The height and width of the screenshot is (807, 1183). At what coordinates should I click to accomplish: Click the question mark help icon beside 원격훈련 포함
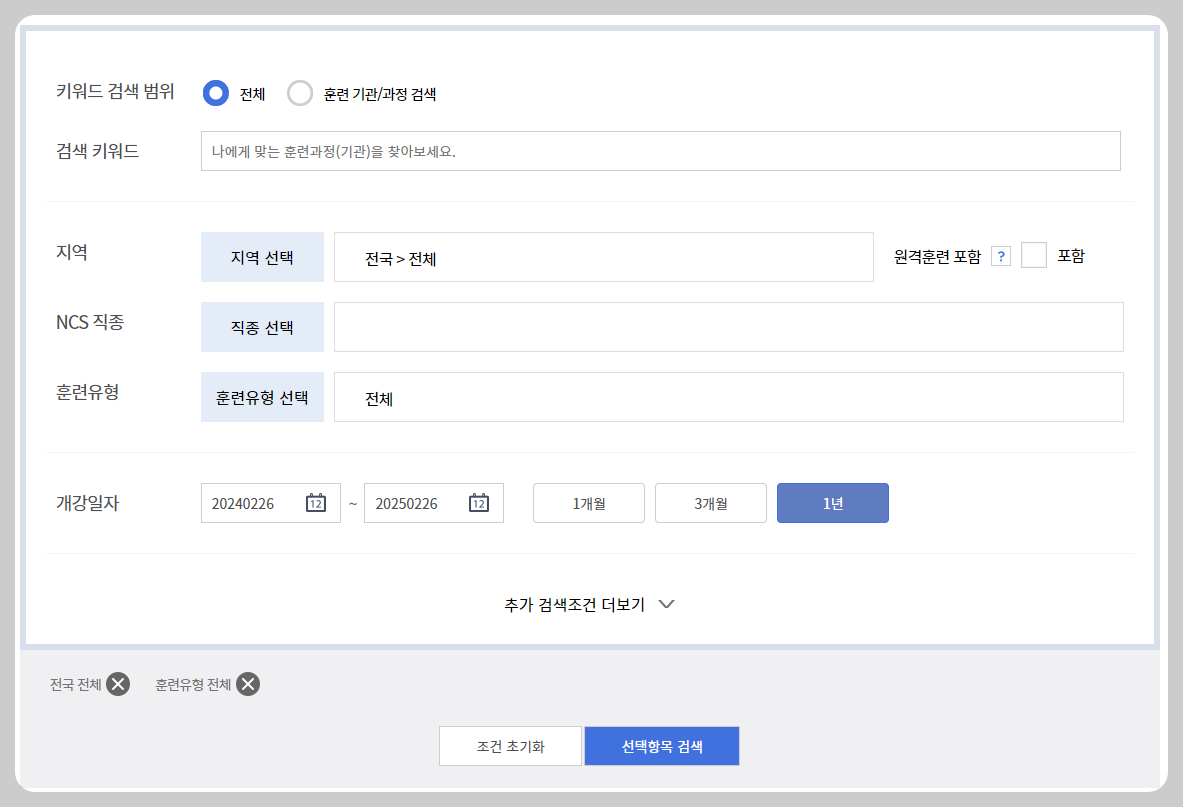(x=1001, y=255)
